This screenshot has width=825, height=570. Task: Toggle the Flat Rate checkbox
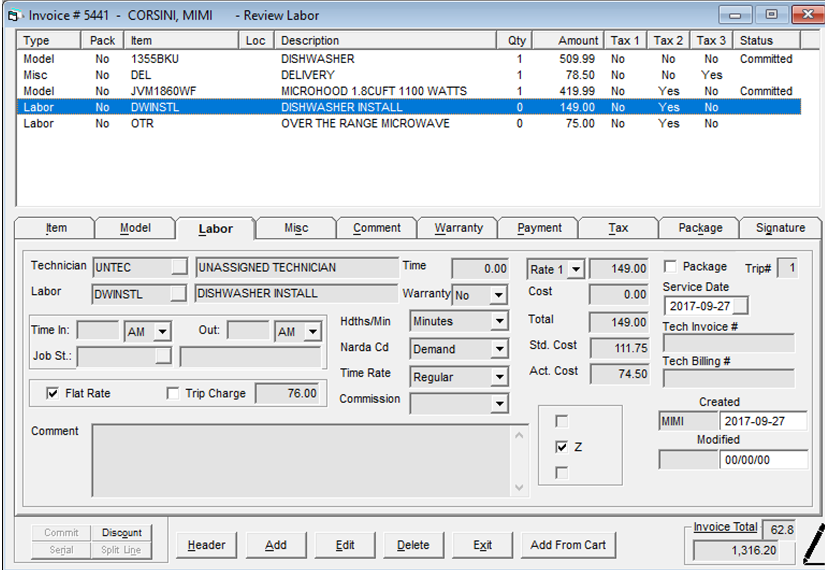pos(53,393)
